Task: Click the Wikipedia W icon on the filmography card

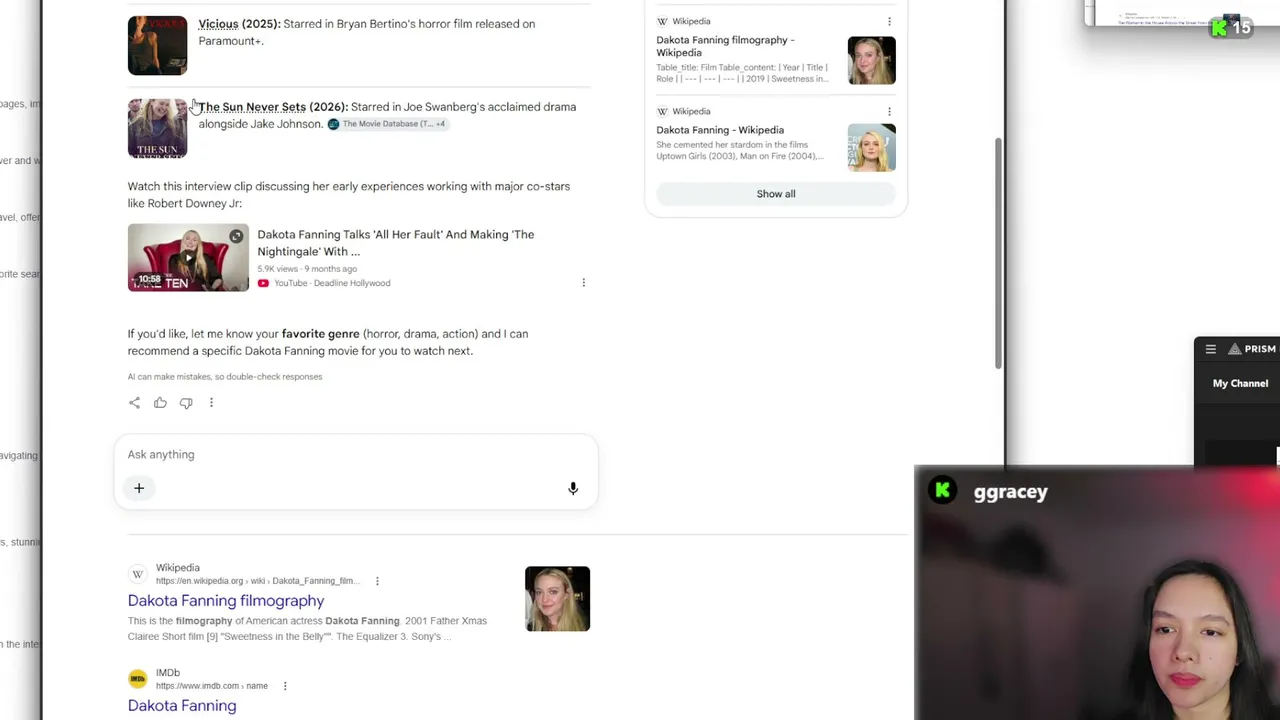Action: click(662, 21)
